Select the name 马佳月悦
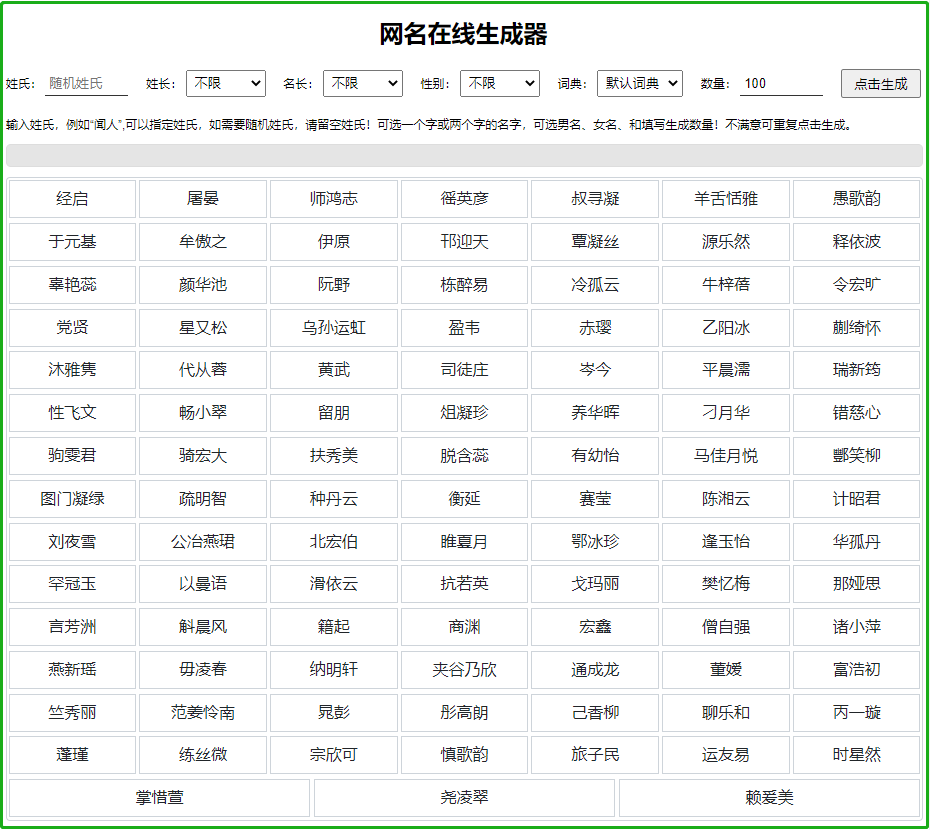The height and width of the screenshot is (830, 930). (x=726, y=456)
